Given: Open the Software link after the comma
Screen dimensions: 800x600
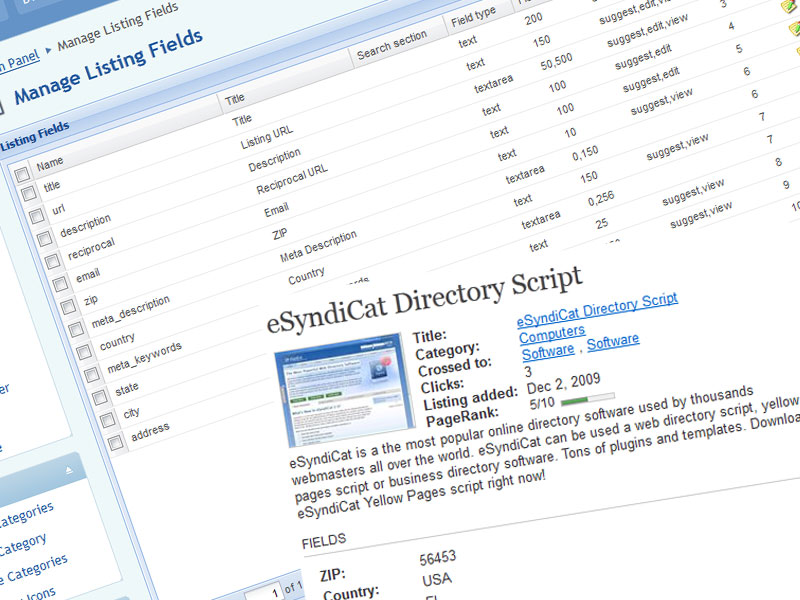Looking at the screenshot, I should pyautogui.click(x=613, y=342).
